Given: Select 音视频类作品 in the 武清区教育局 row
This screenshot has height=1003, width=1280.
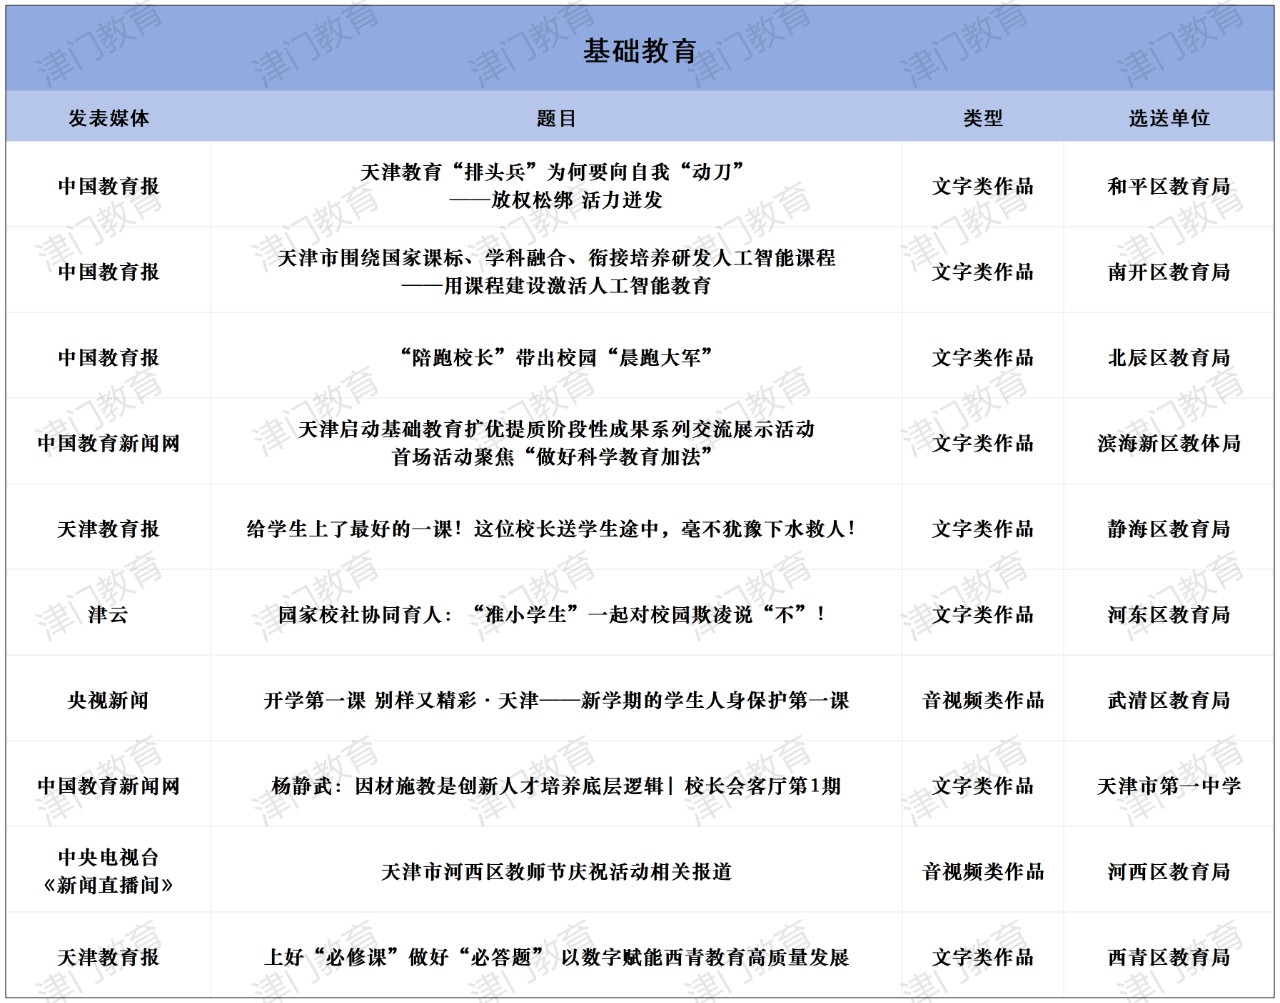Looking at the screenshot, I should 982,701.
